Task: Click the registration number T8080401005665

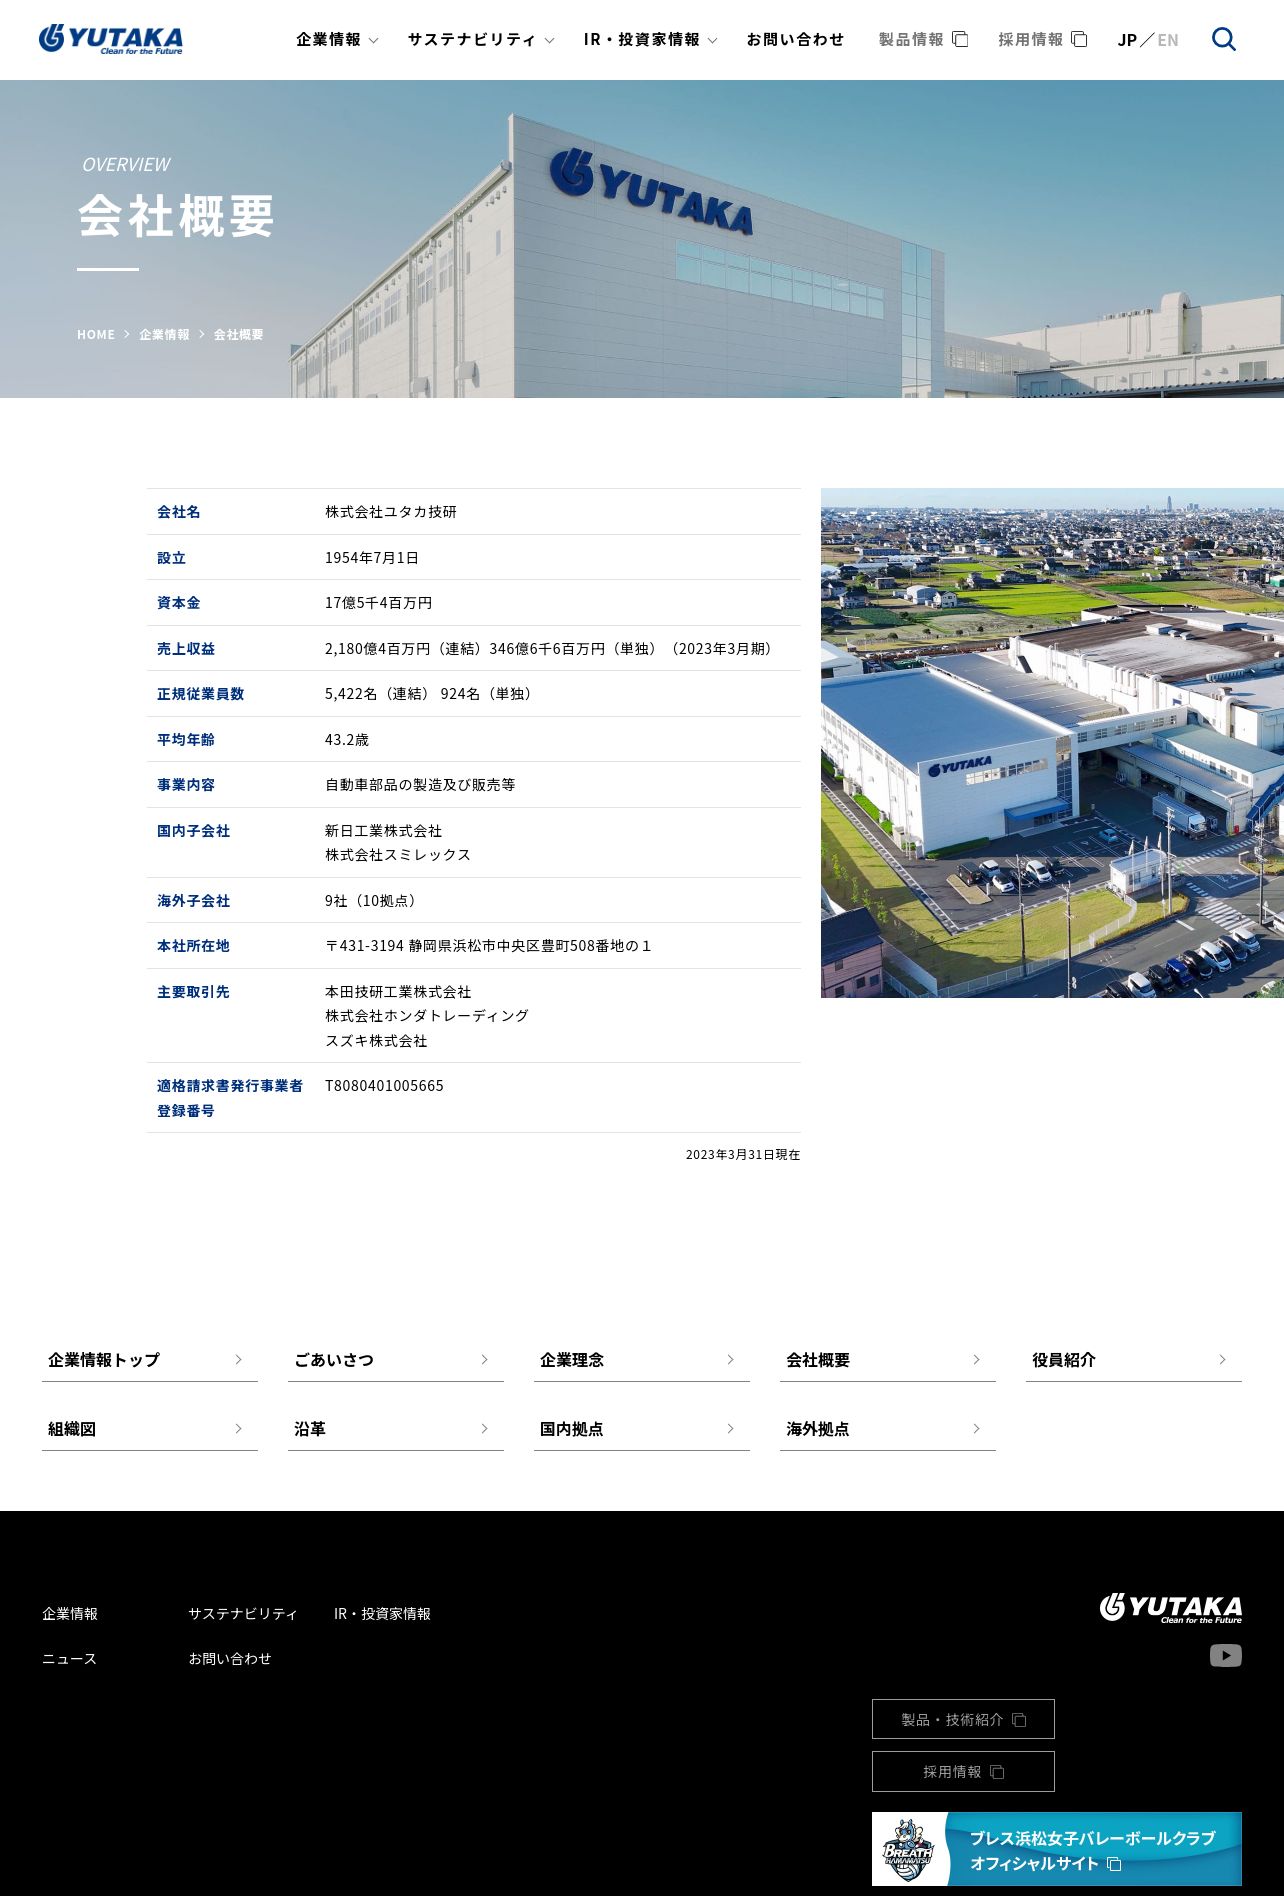Action: click(x=384, y=1085)
